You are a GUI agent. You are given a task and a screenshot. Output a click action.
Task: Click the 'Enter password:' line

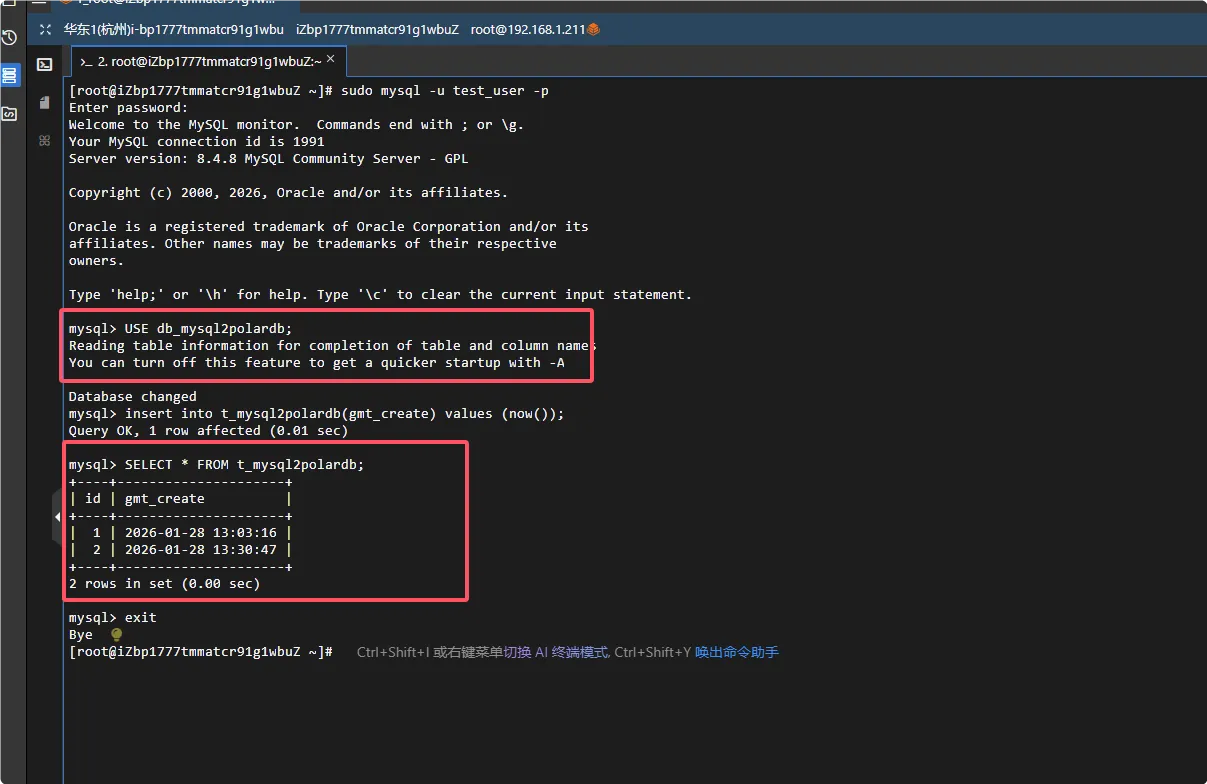pos(129,108)
